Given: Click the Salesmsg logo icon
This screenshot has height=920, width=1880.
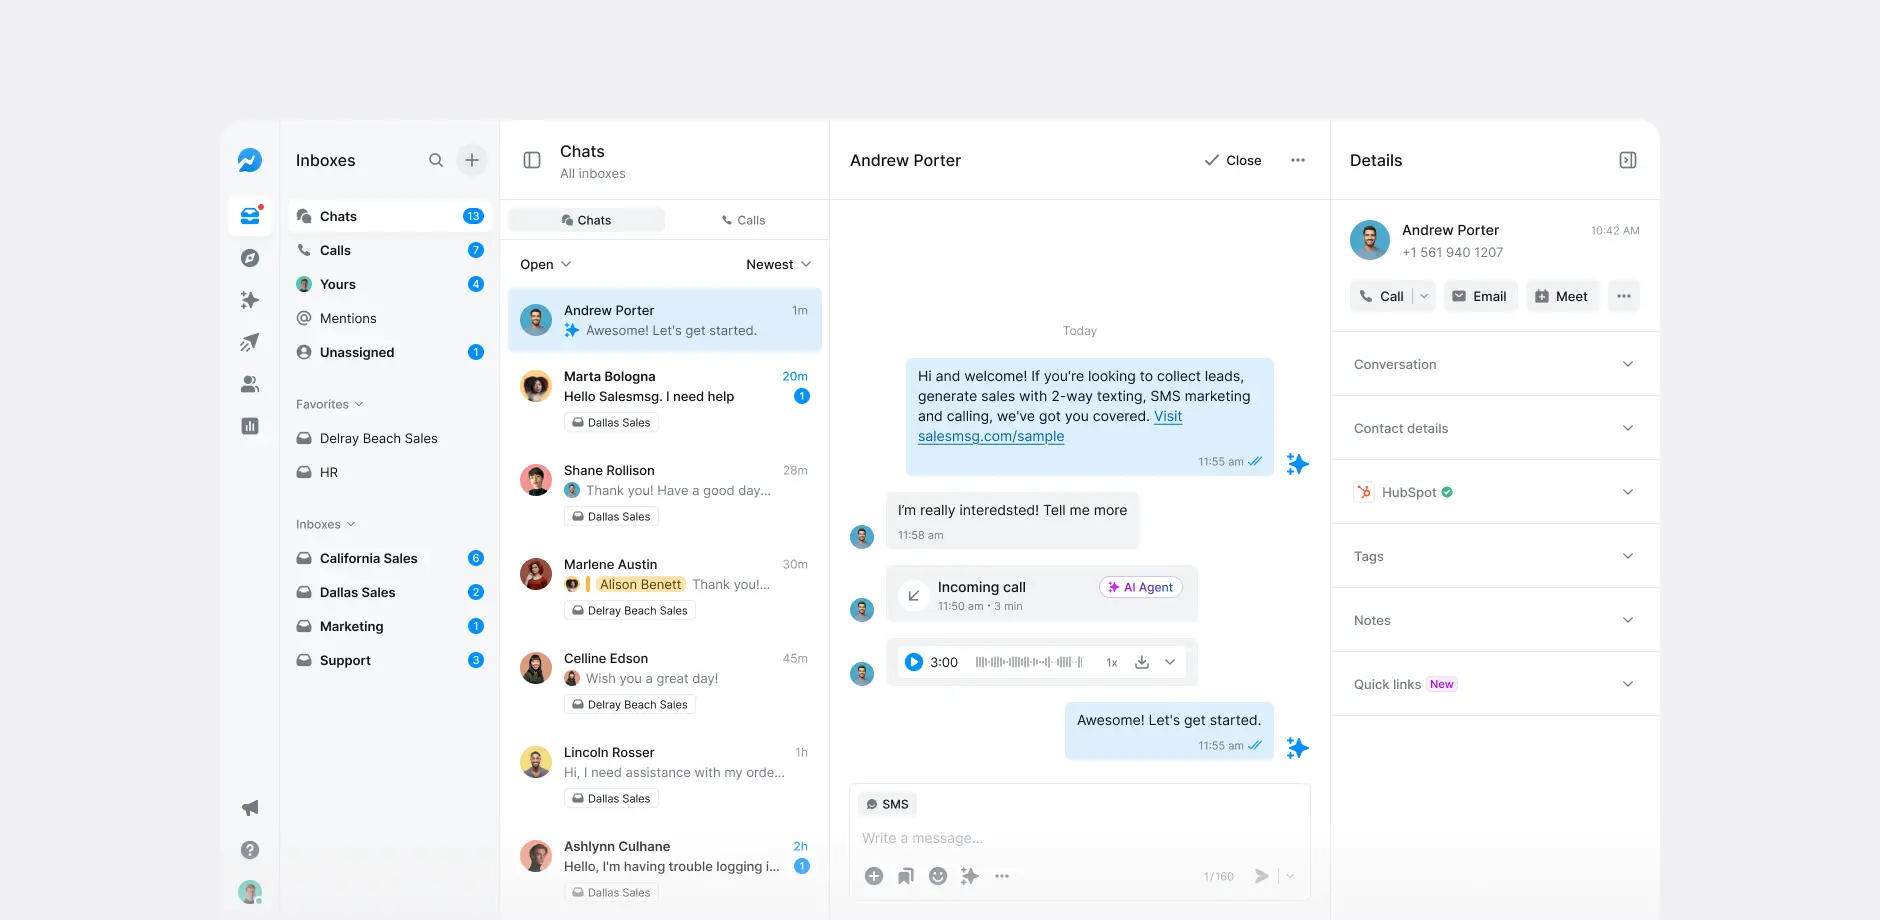Looking at the screenshot, I should [250, 160].
